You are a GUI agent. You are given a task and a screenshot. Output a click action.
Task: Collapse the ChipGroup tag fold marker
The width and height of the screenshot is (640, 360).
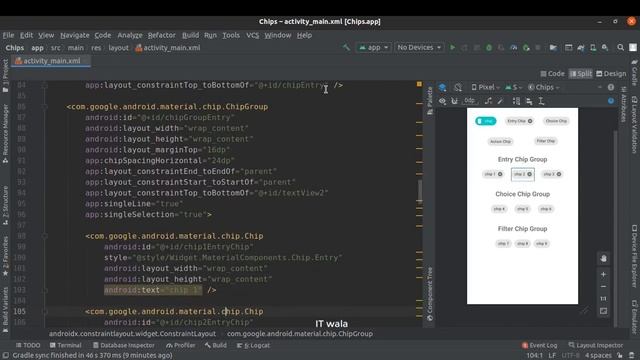click(x=44, y=107)
